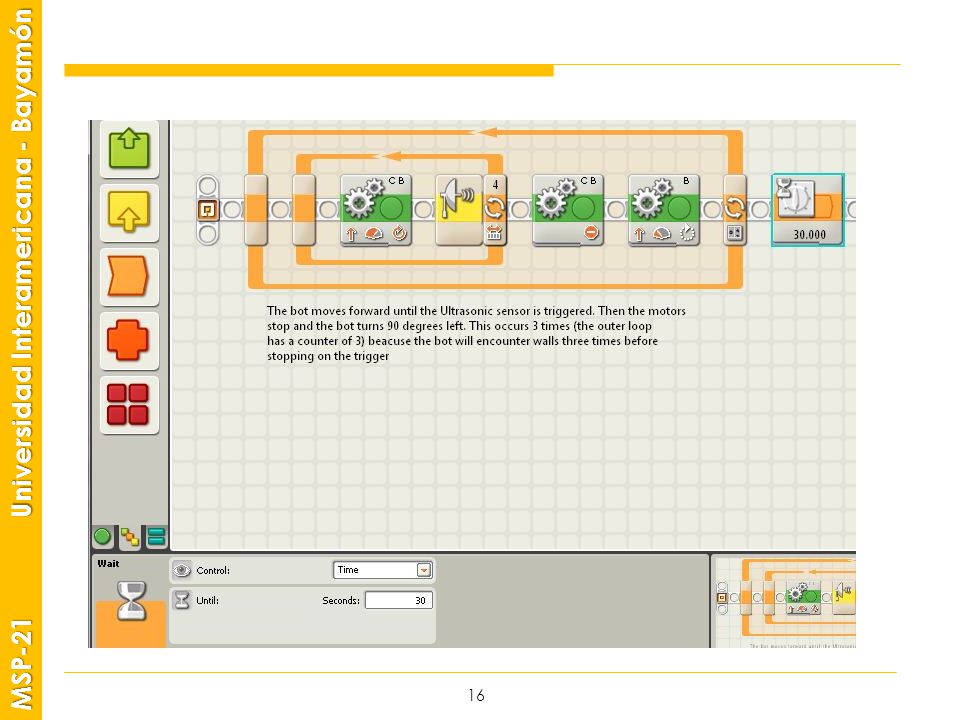Click the outer loop end counter block
Viewport: 960px width, 720px height.
coord(735,210)
